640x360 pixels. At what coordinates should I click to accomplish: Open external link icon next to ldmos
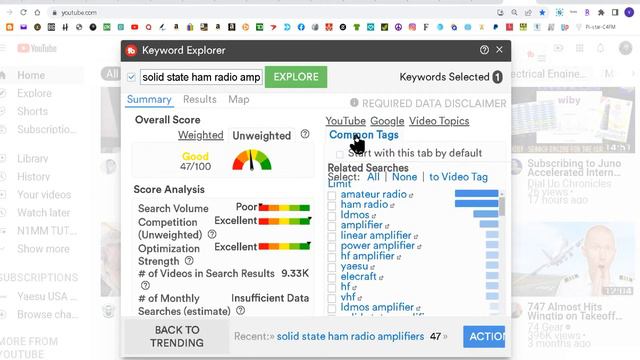pyautogui.click(x=373, y=216)
